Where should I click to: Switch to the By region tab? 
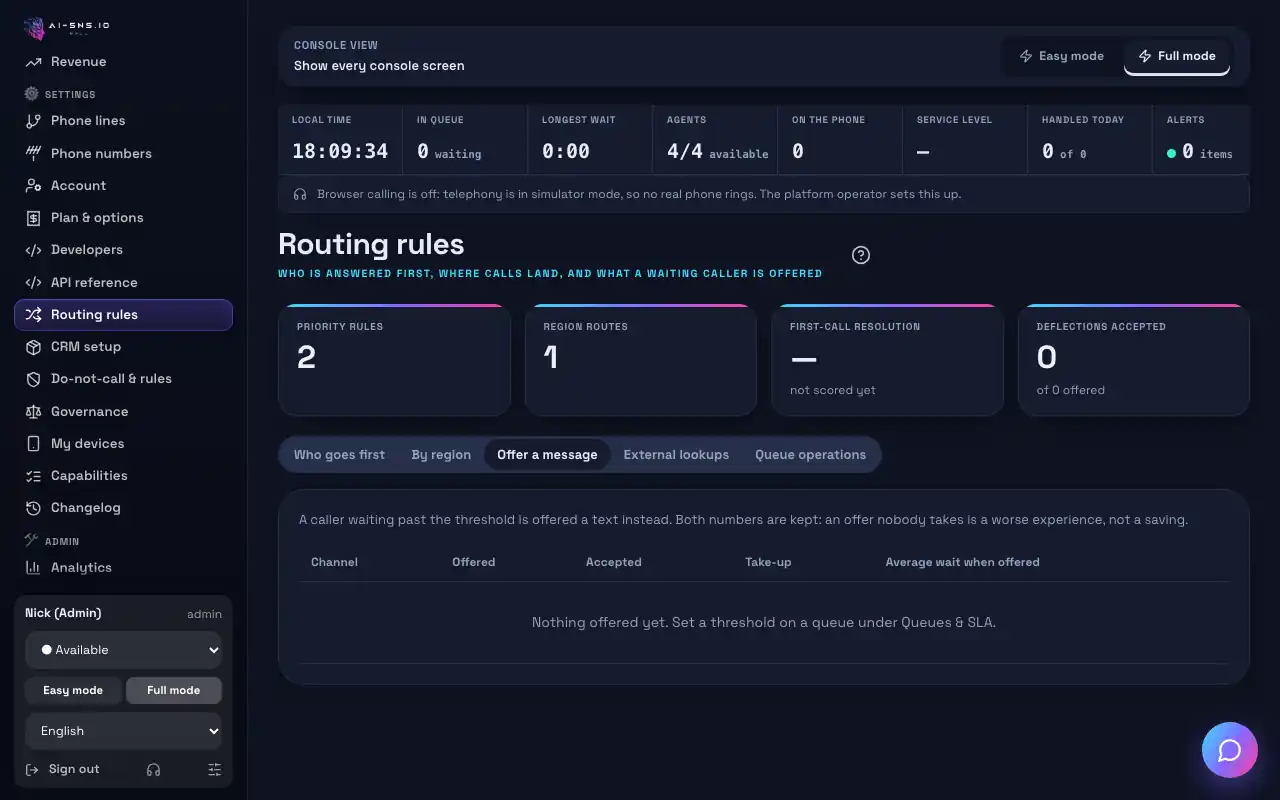pyautogui.click(x=441, y=455)
